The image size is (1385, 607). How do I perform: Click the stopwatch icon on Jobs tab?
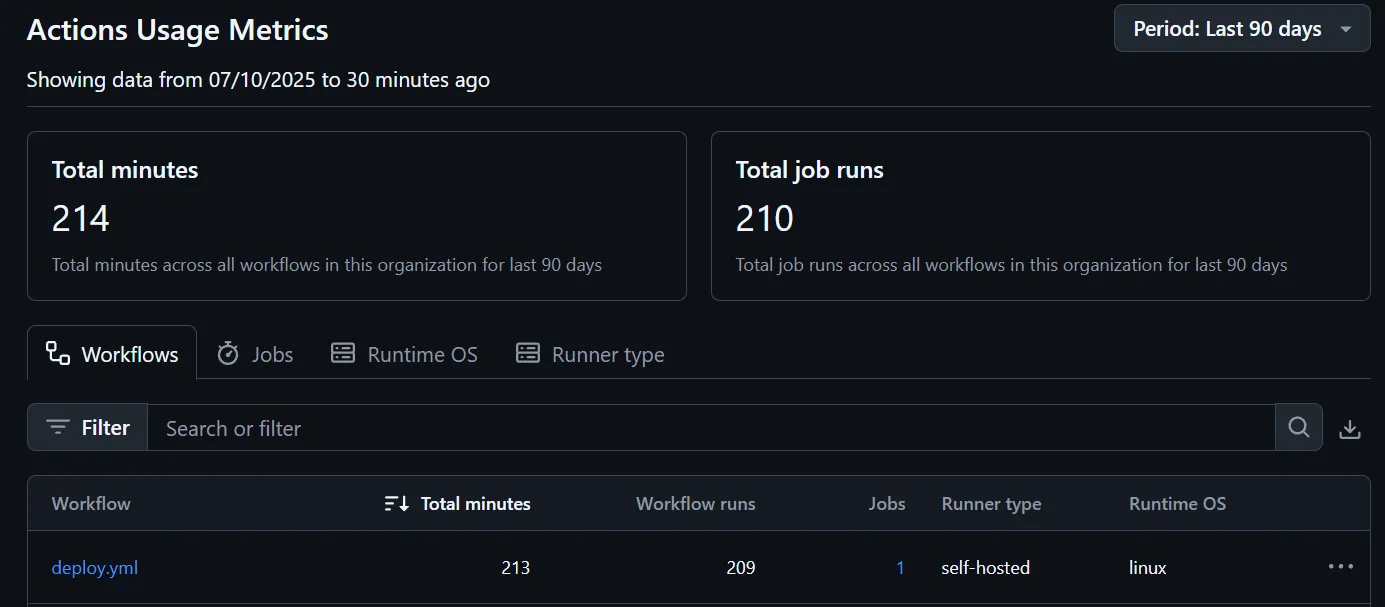click(228, 353)
